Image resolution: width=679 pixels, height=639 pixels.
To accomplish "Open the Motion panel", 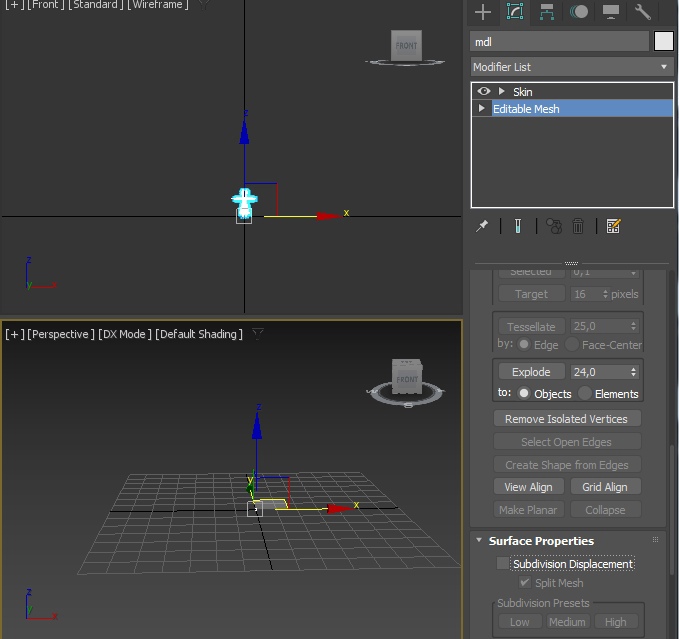I will [579, 12].
